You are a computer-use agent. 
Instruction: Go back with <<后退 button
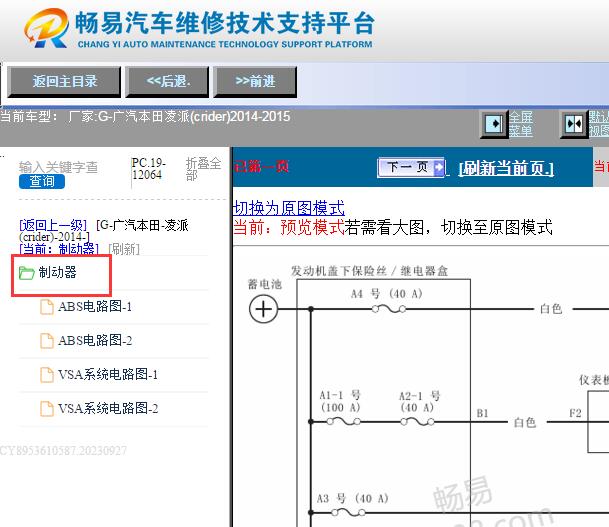pos(167,82)
